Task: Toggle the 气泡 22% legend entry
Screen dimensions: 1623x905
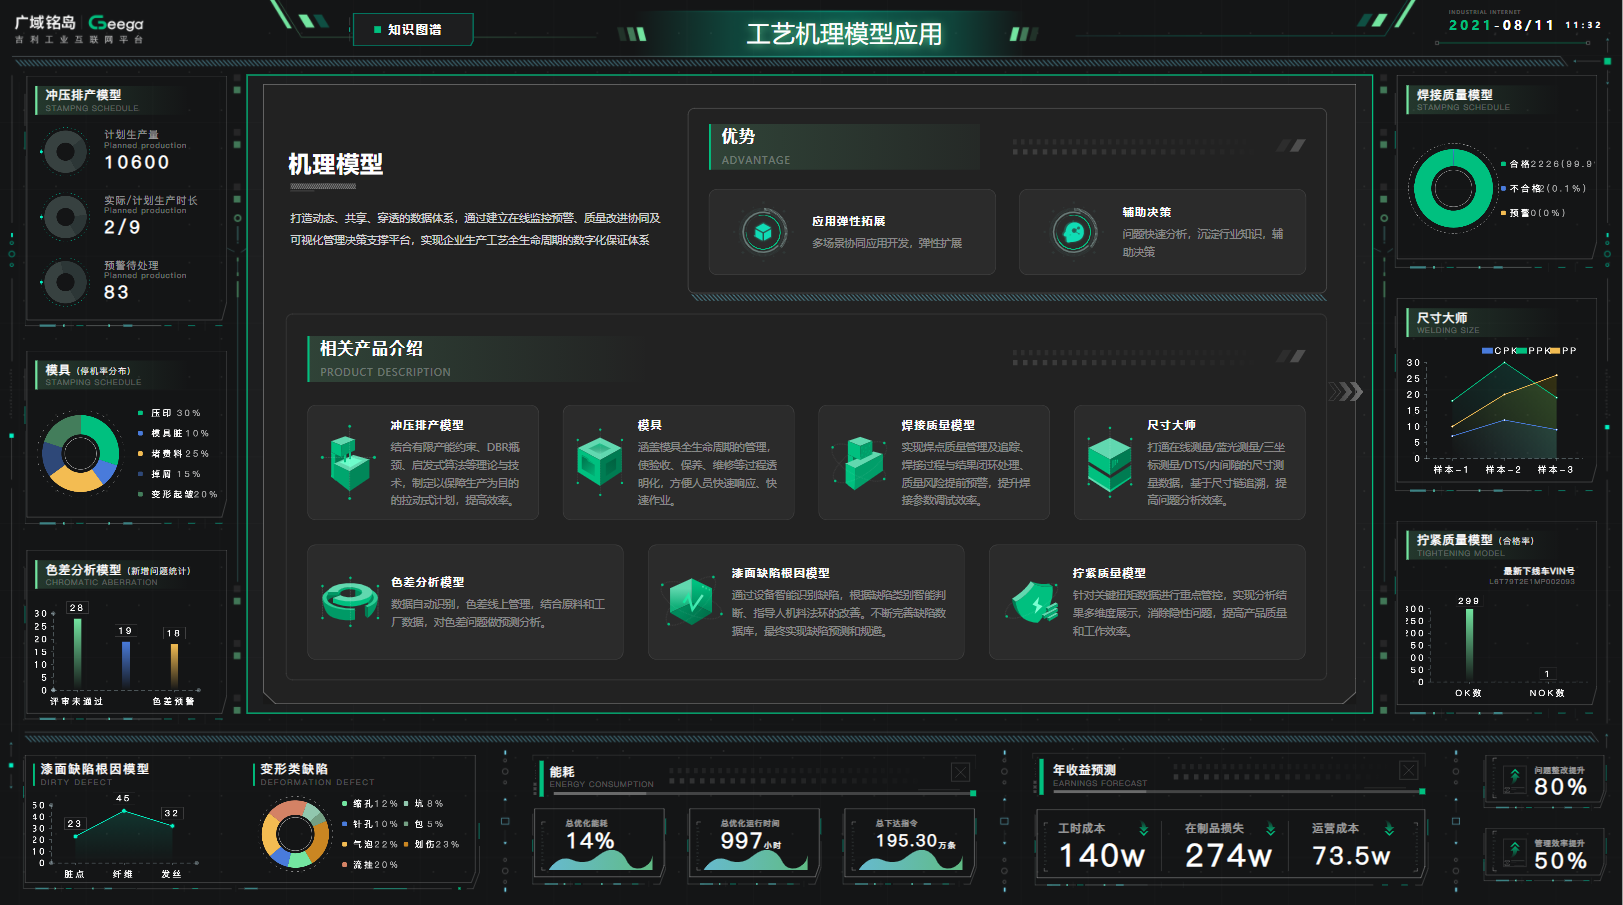Action: 370,844
